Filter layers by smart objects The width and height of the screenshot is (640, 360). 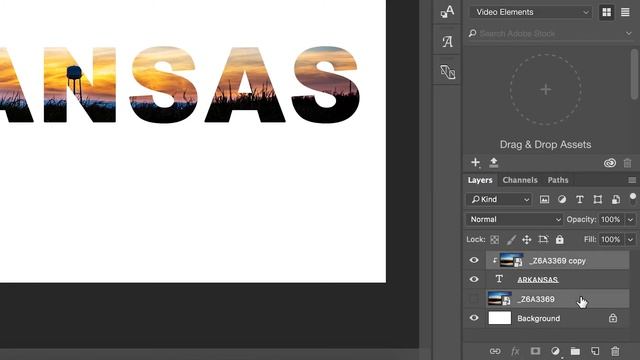(x=616, y=199)
